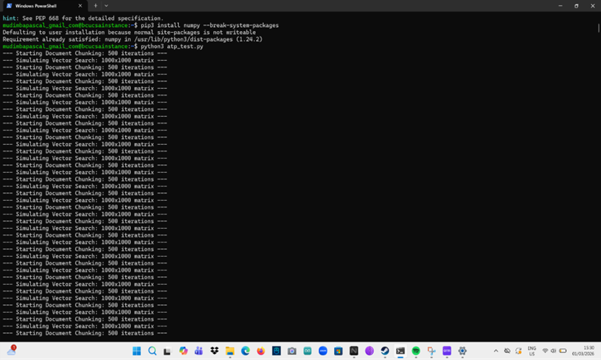Open Snipping Tool from taskbar
601x360 pixels.
[432, 351]
